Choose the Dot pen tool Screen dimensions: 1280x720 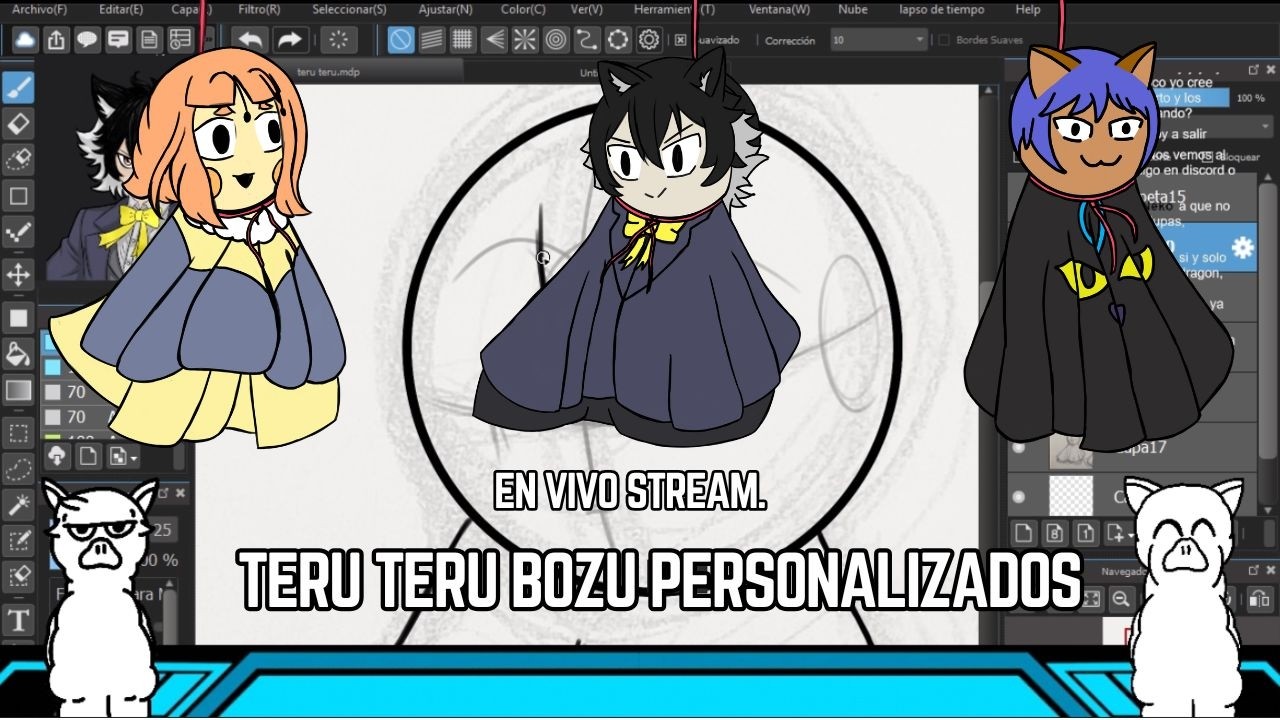18,234
